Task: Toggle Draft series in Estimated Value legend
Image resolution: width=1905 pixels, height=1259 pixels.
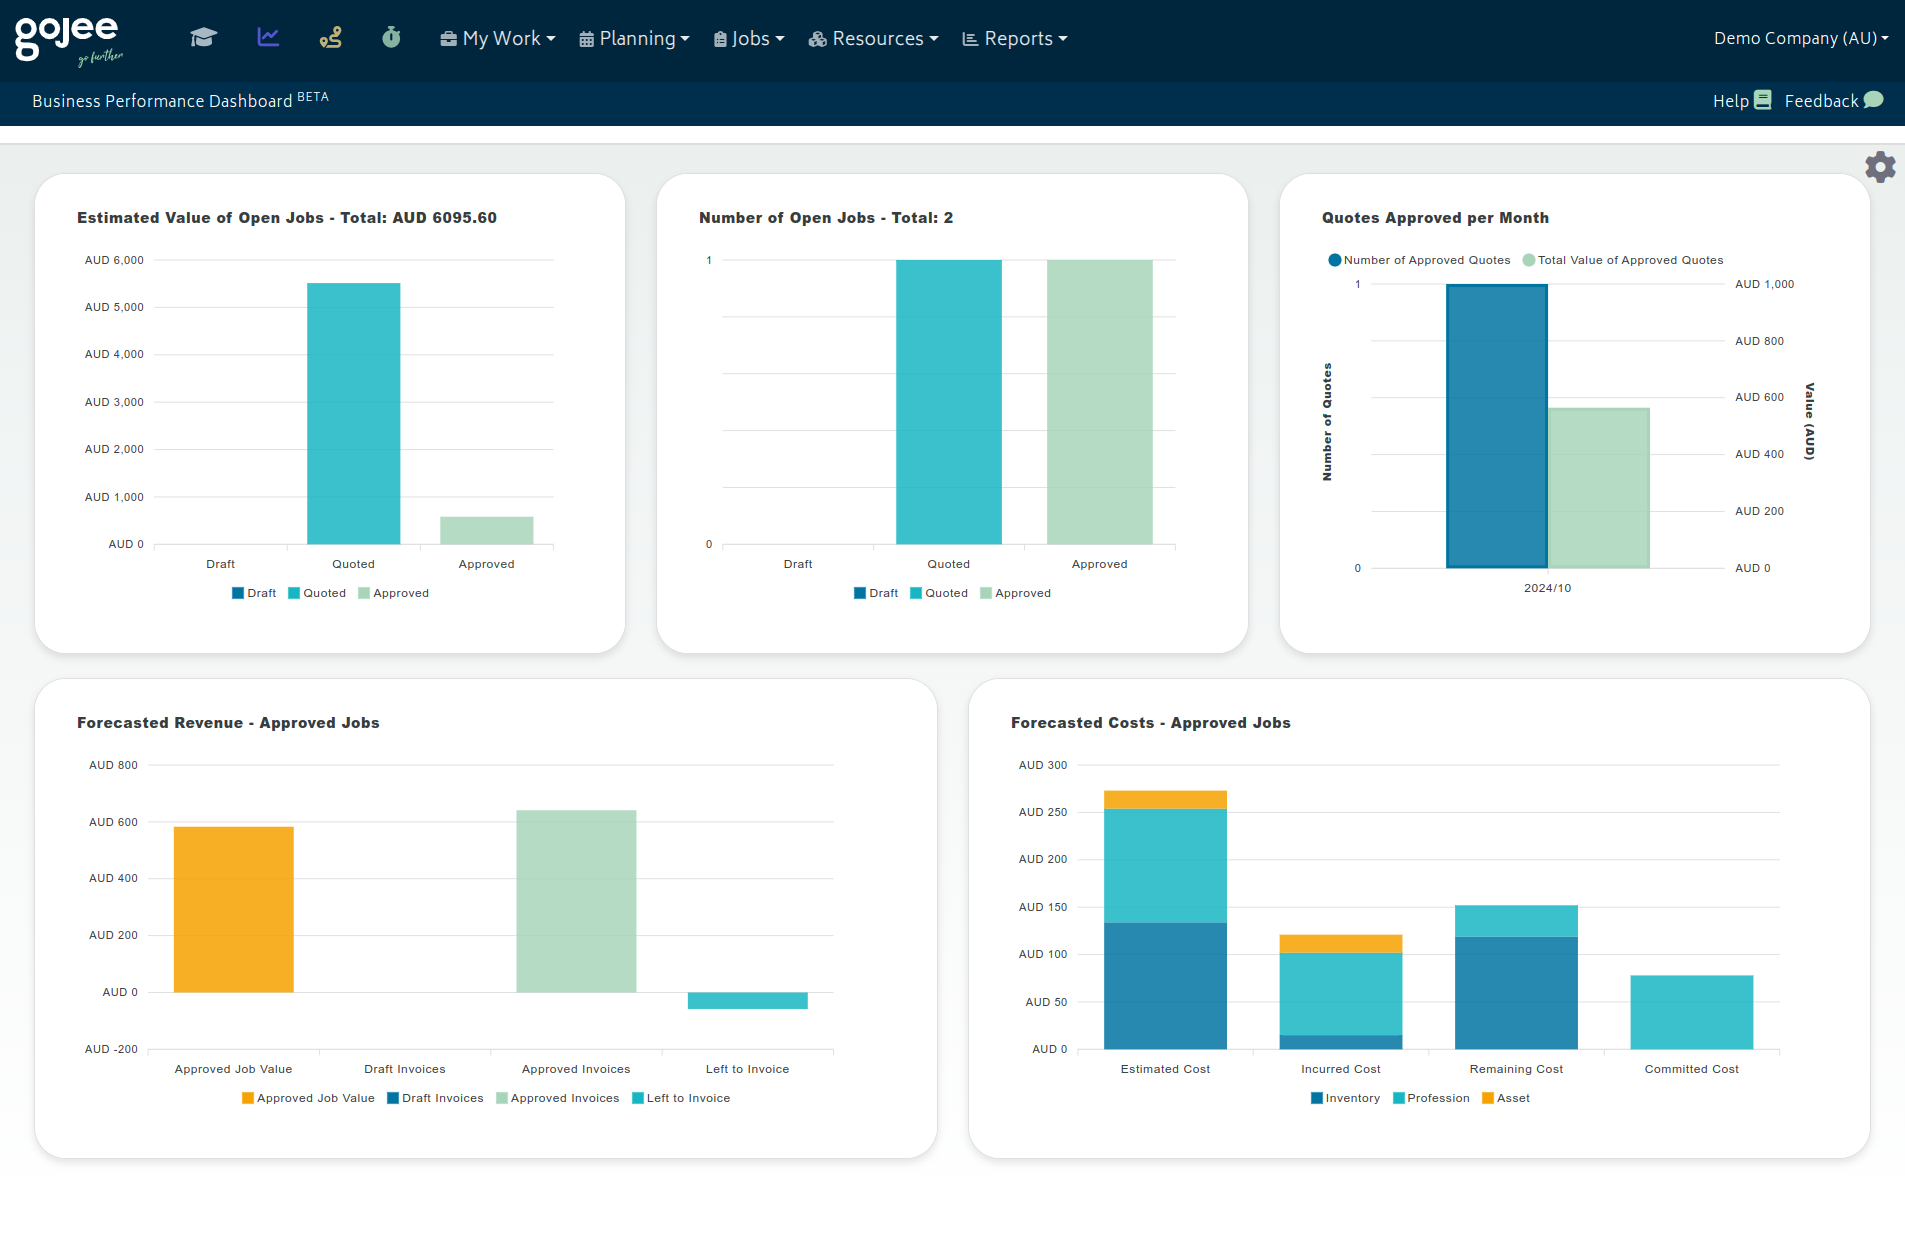Action: tap(254, 593)
